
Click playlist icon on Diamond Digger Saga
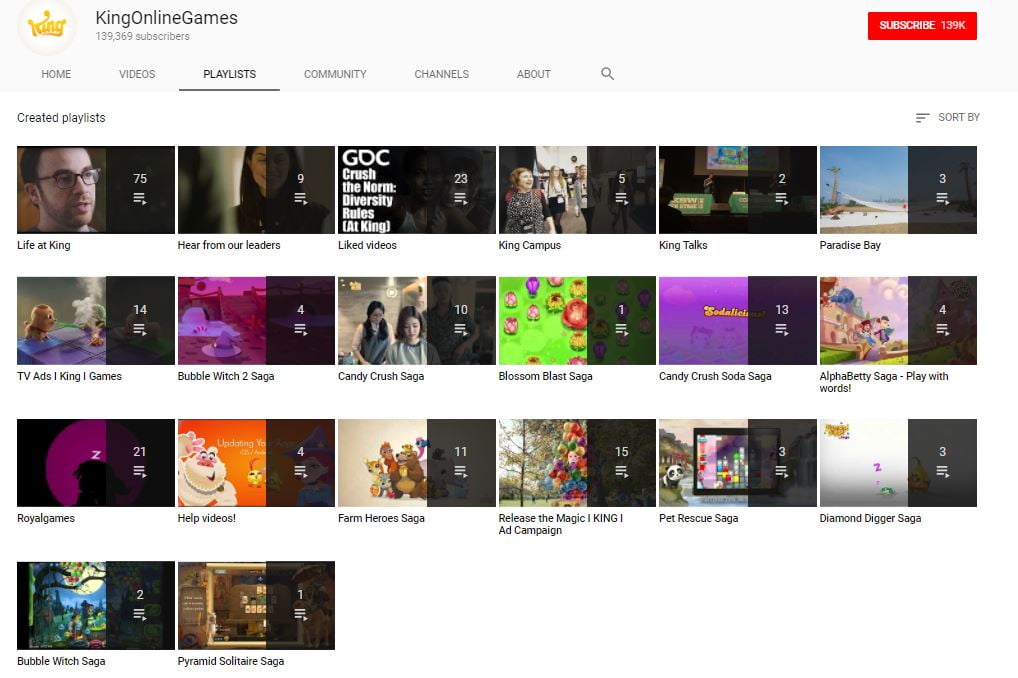(942, 471)
